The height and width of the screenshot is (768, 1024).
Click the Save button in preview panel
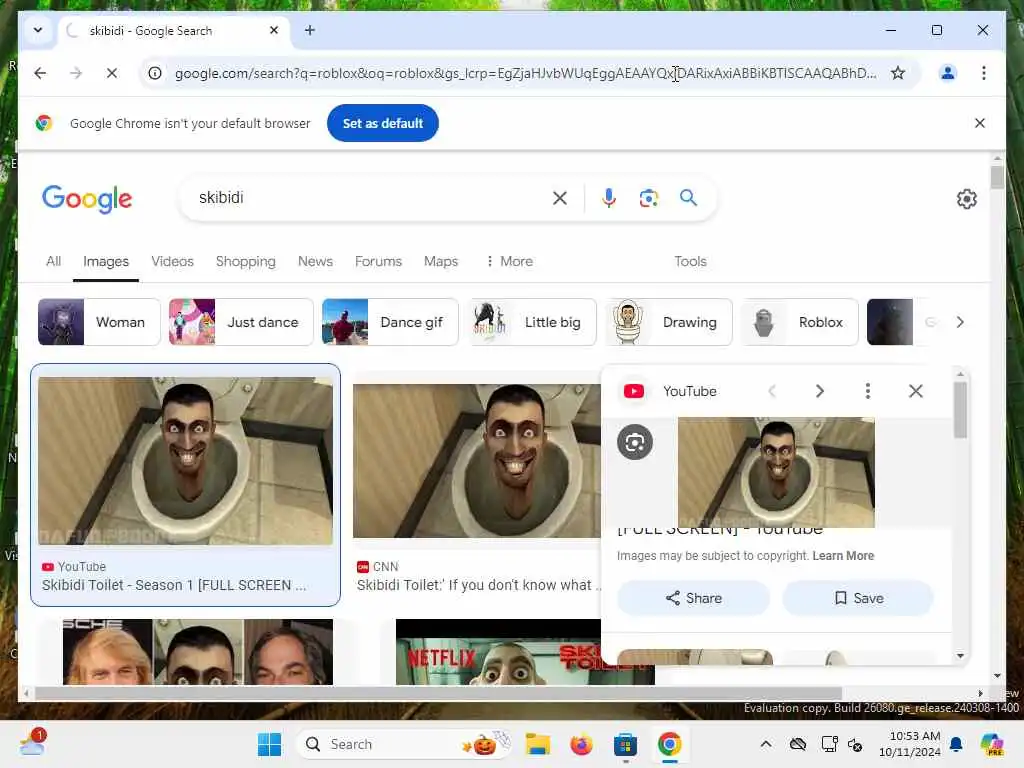click(858, 598)
